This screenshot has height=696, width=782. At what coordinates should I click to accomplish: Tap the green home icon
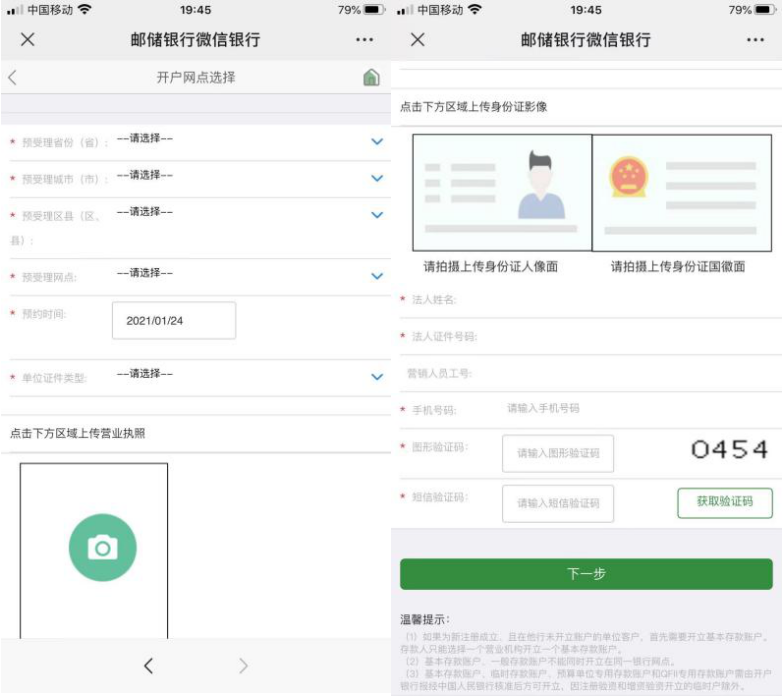[x=371, y=77]
